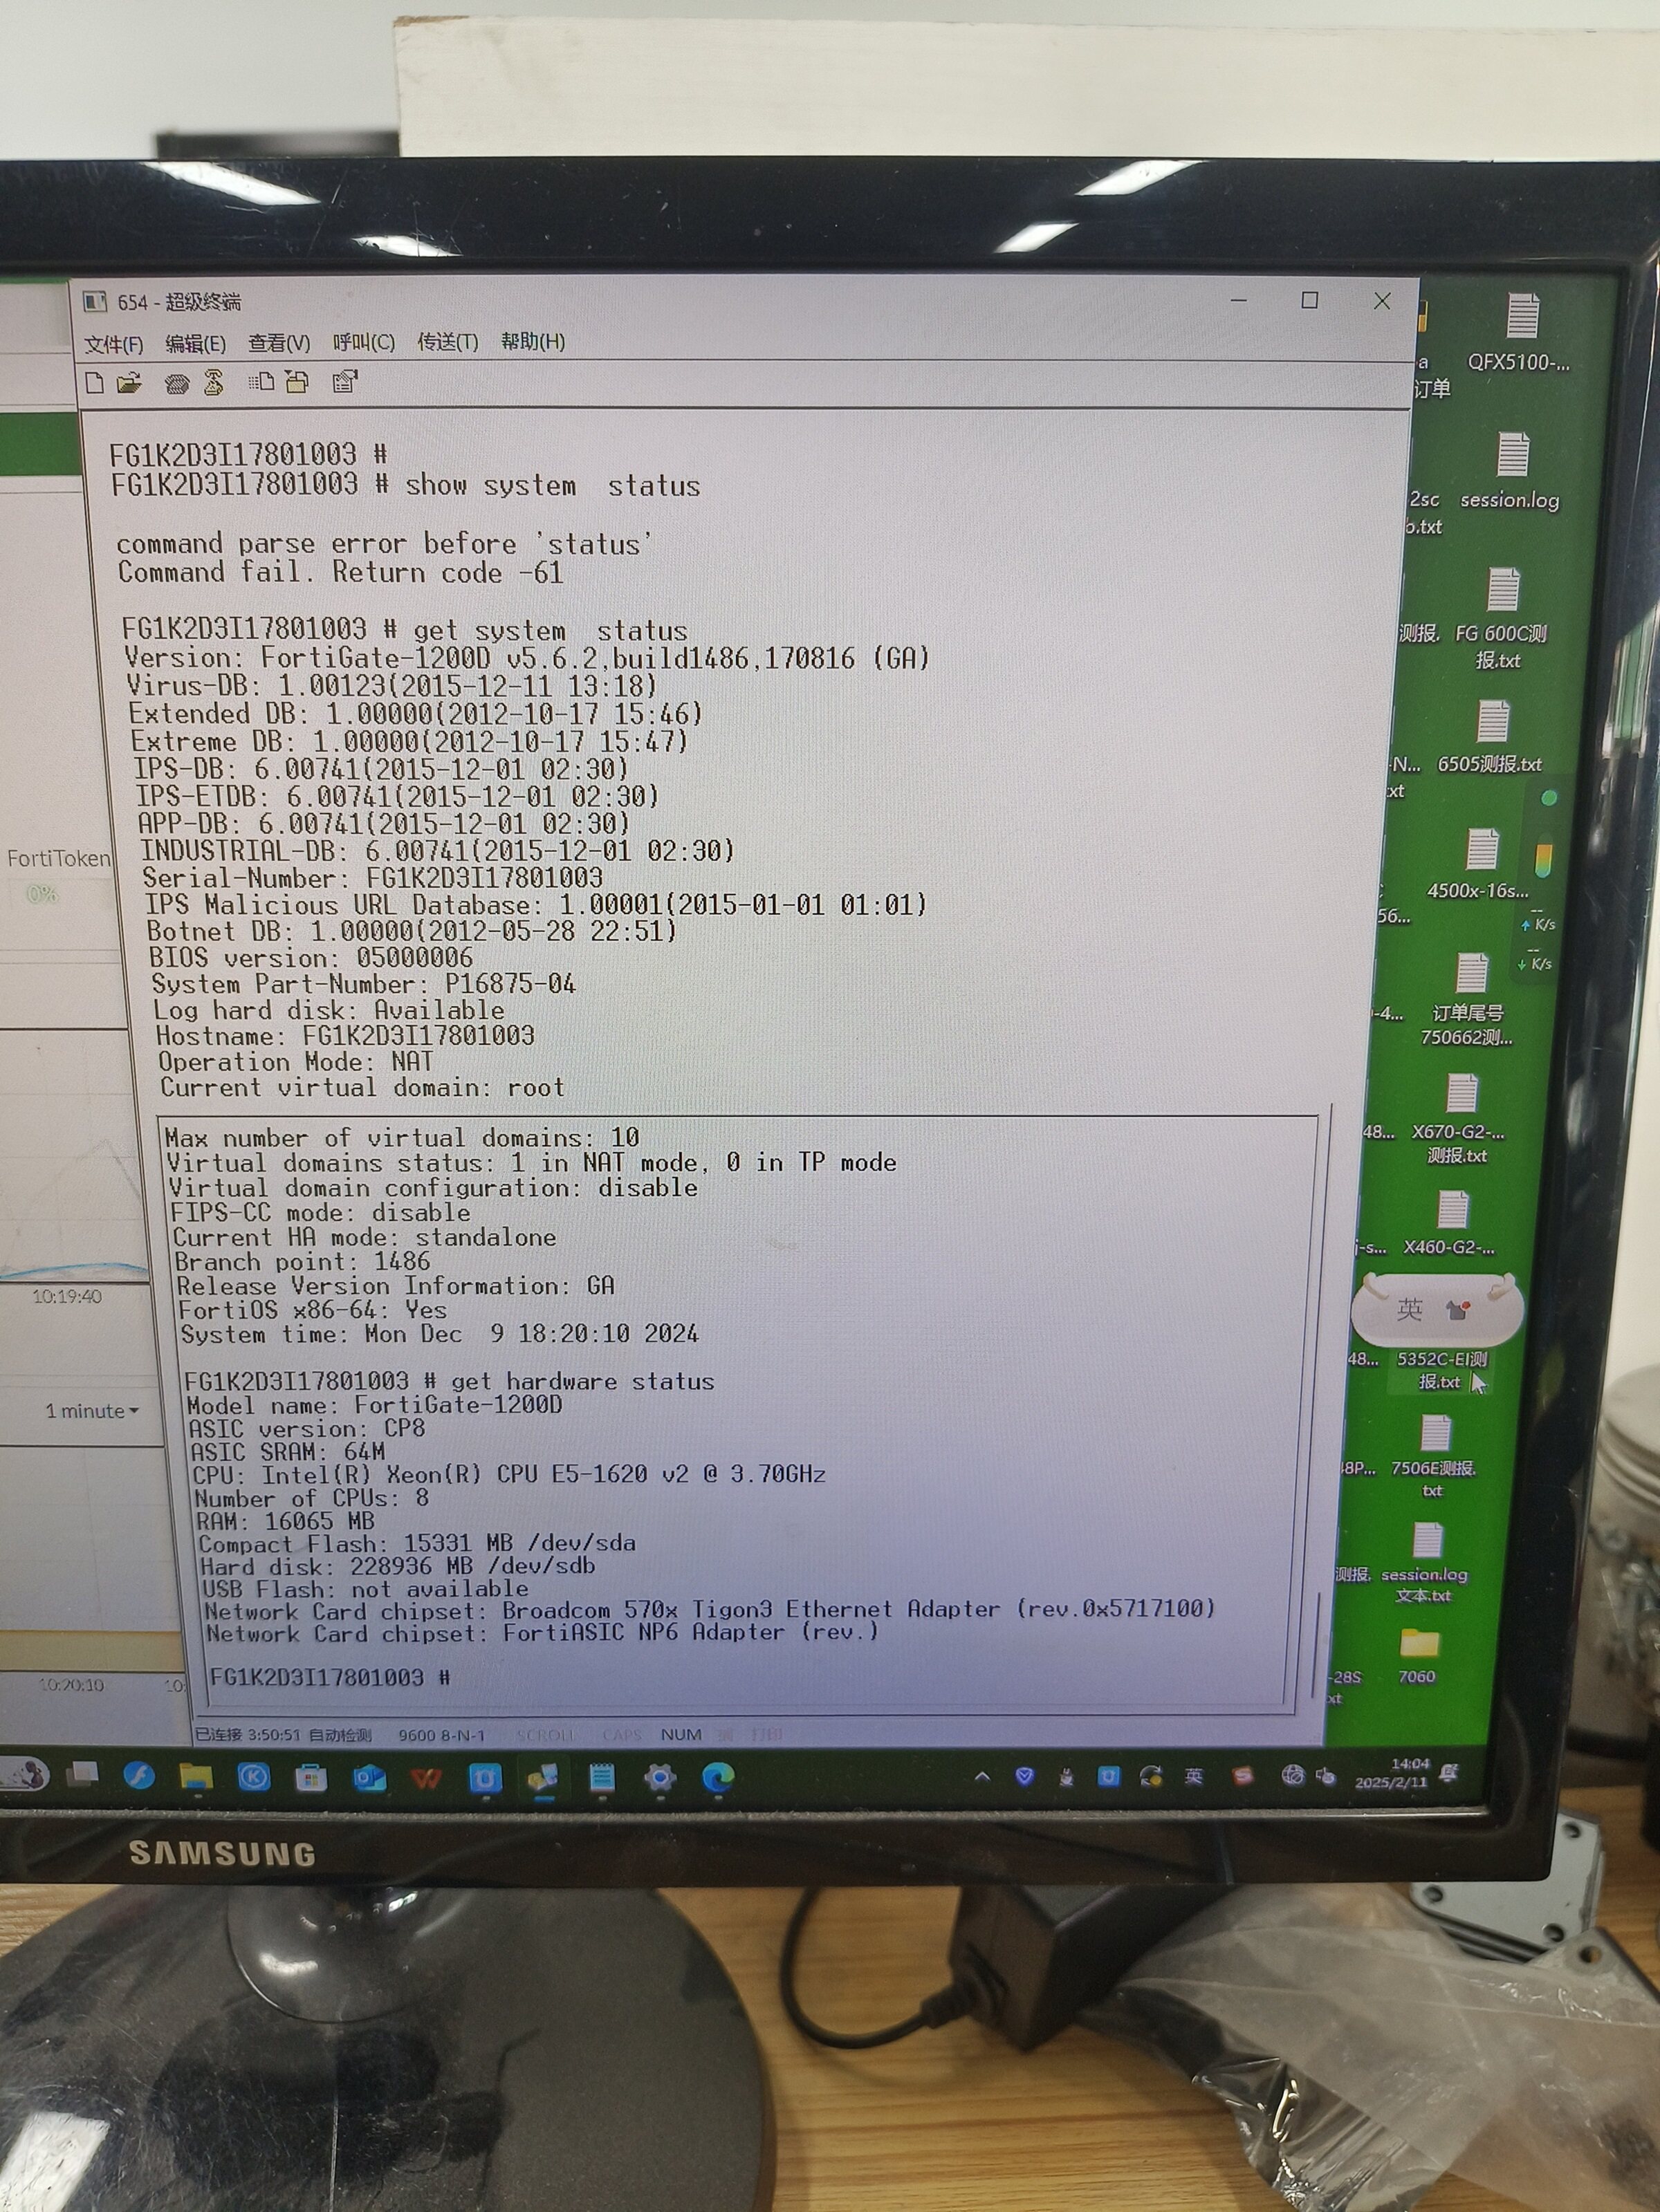This screenshot has width=1660, height=2212.
Task: Open WPS Office from the taskbar
Action: 427,1778
